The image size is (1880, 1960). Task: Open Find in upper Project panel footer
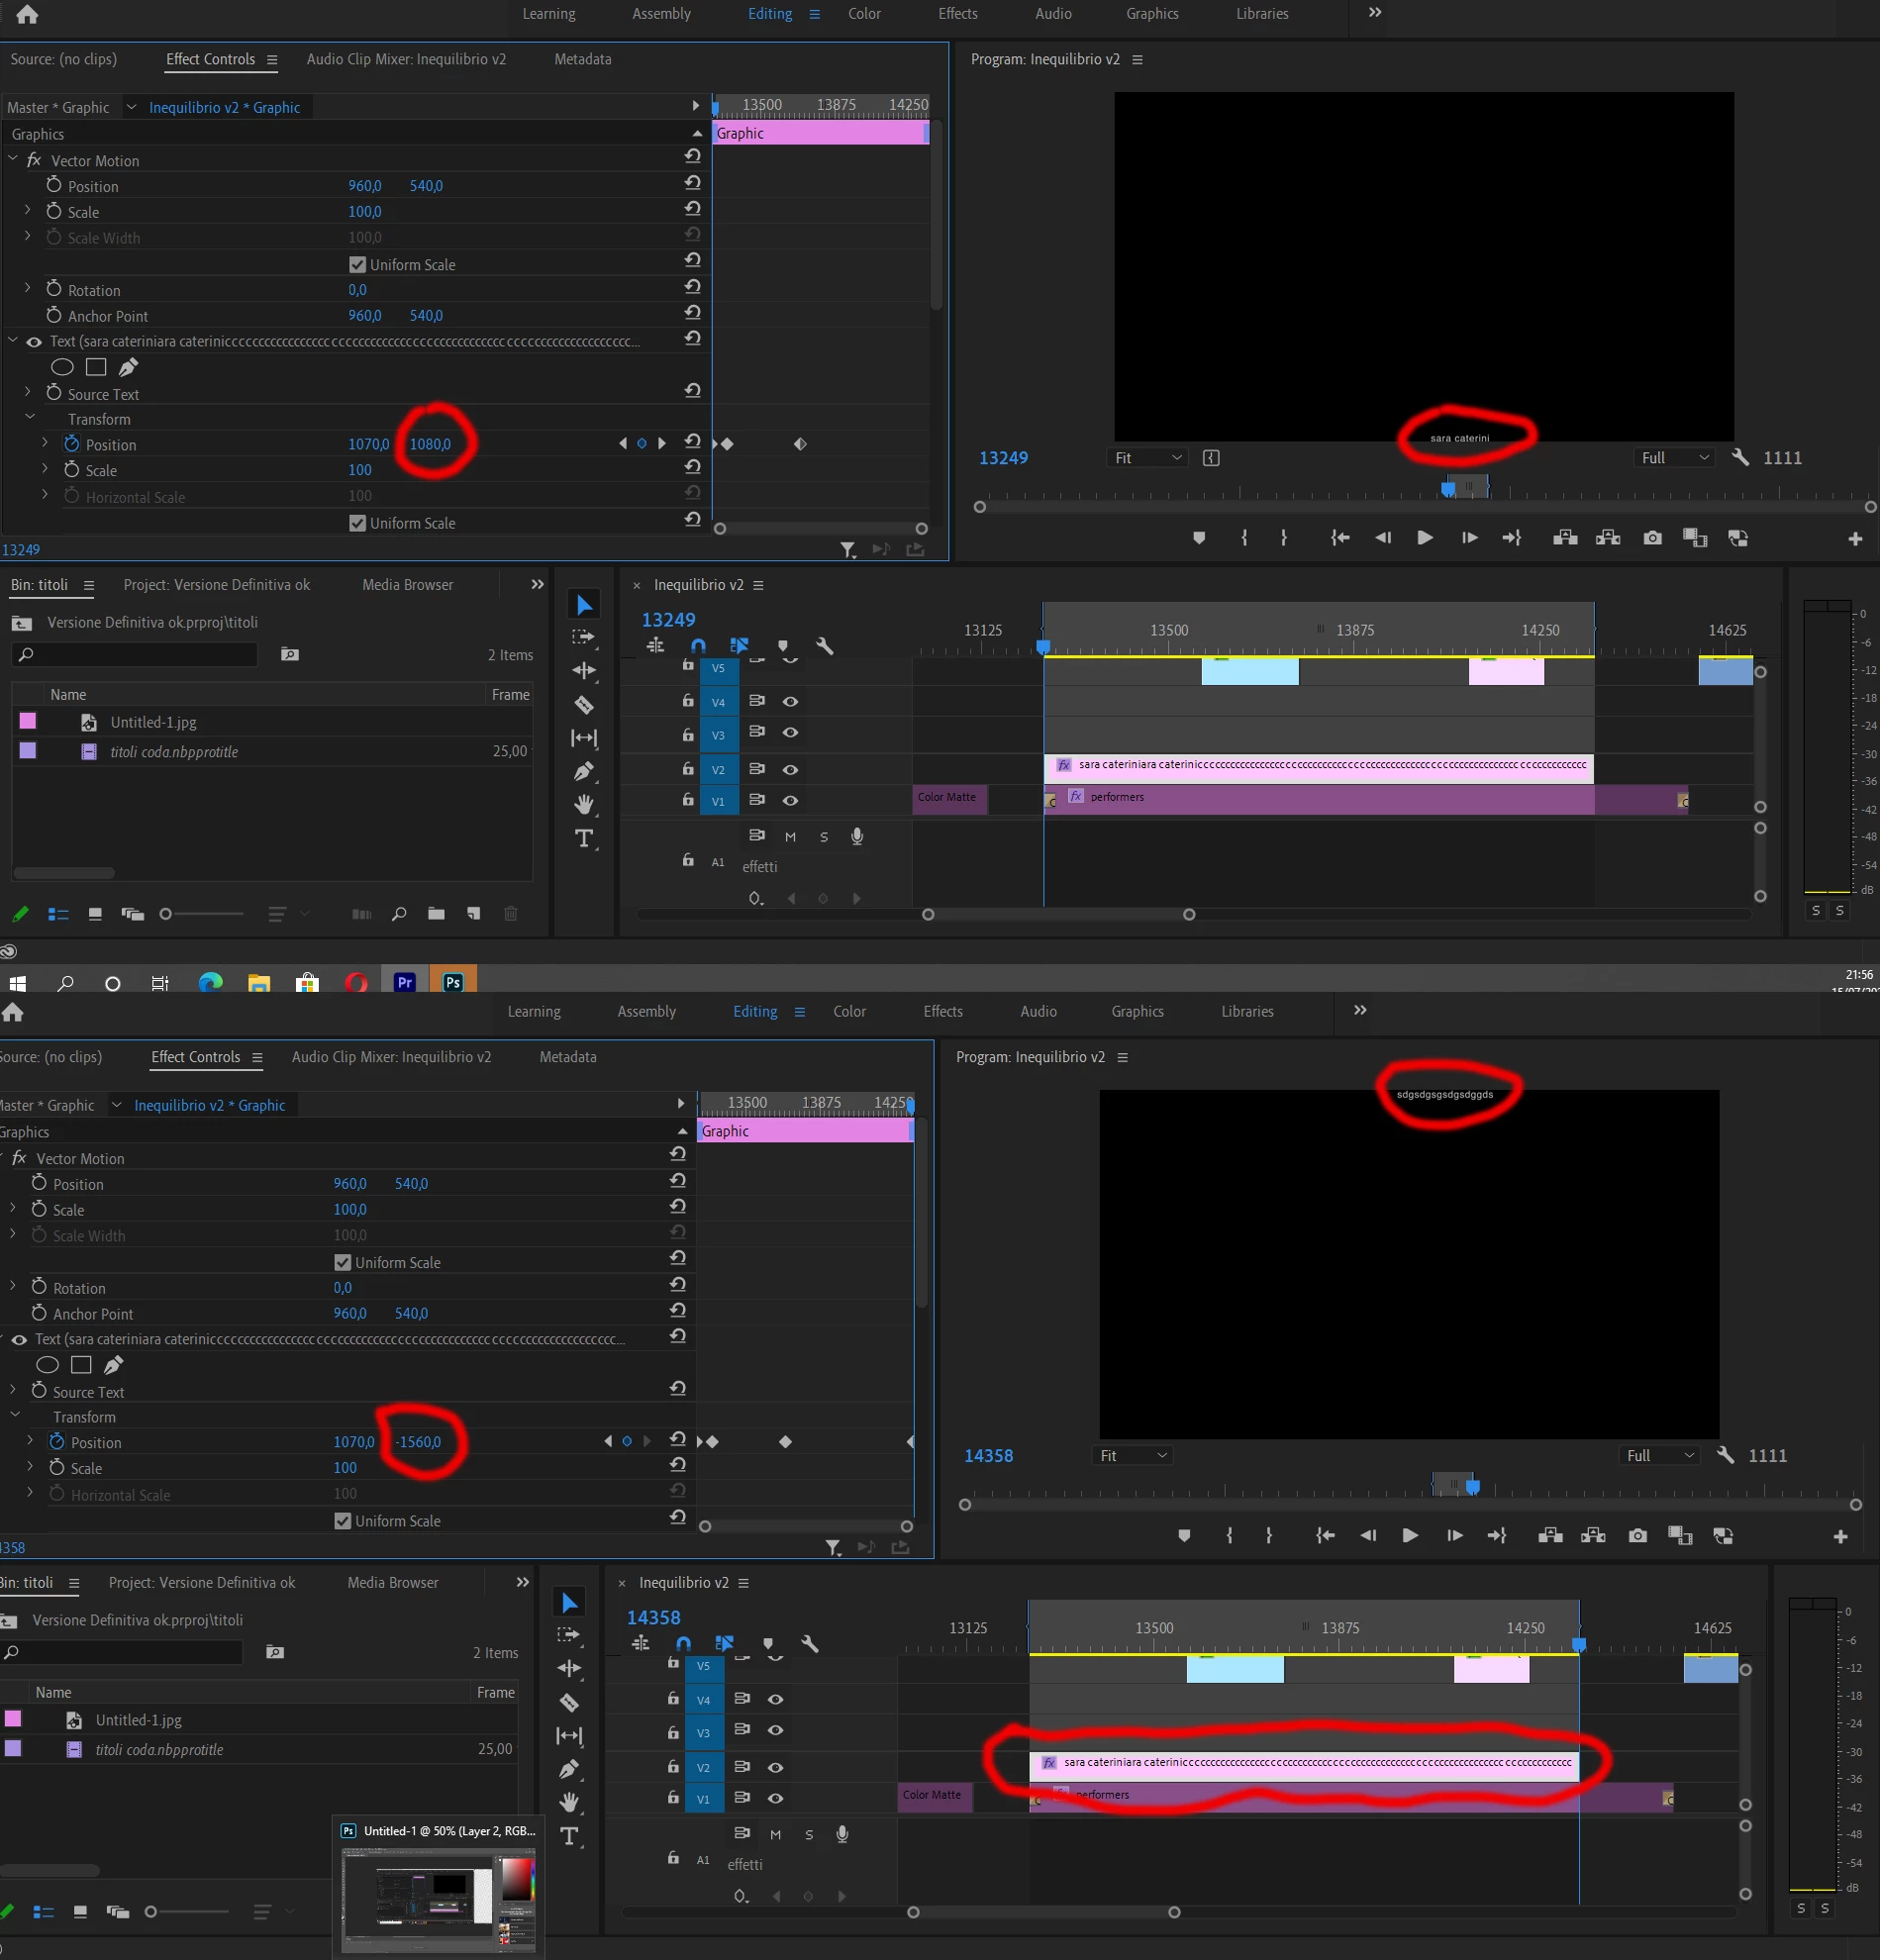pos(399,913)
